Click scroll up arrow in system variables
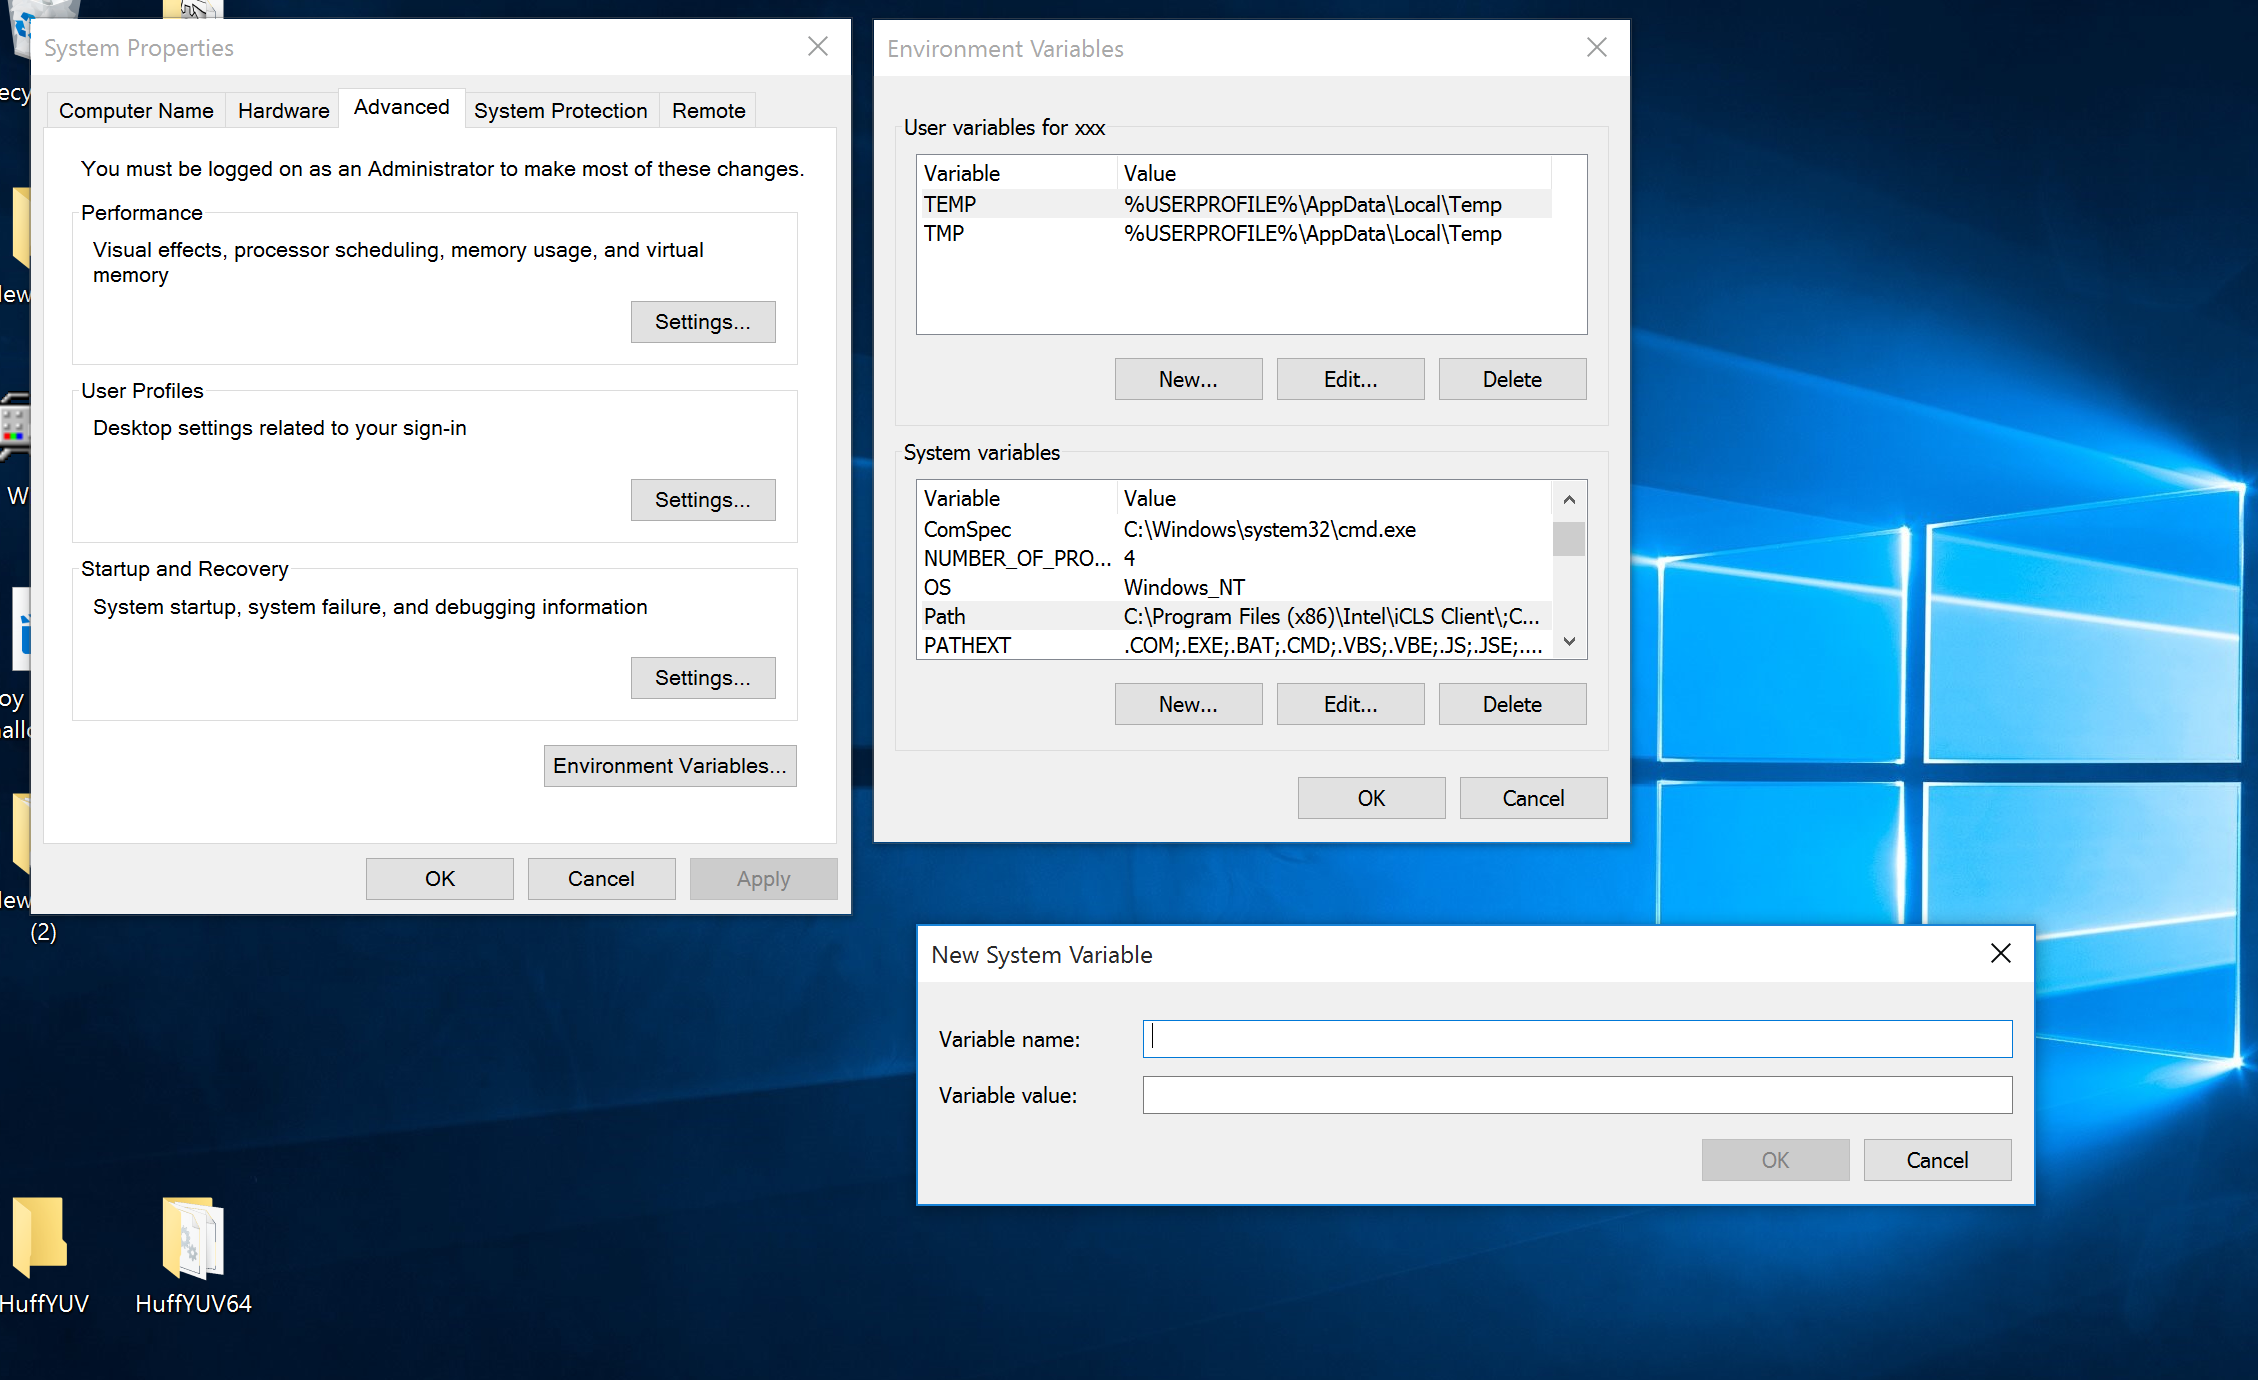Screen dimensions: 2258x1380 click(x=1569, y=499)
